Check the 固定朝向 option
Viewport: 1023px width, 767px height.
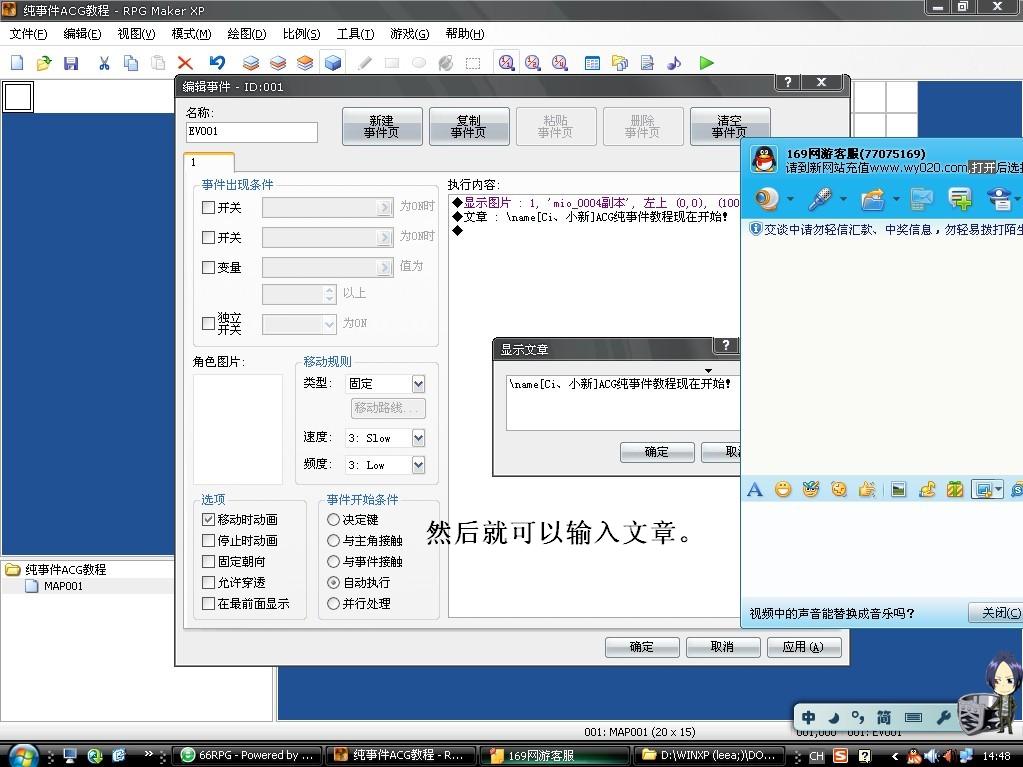pos(208,562)
